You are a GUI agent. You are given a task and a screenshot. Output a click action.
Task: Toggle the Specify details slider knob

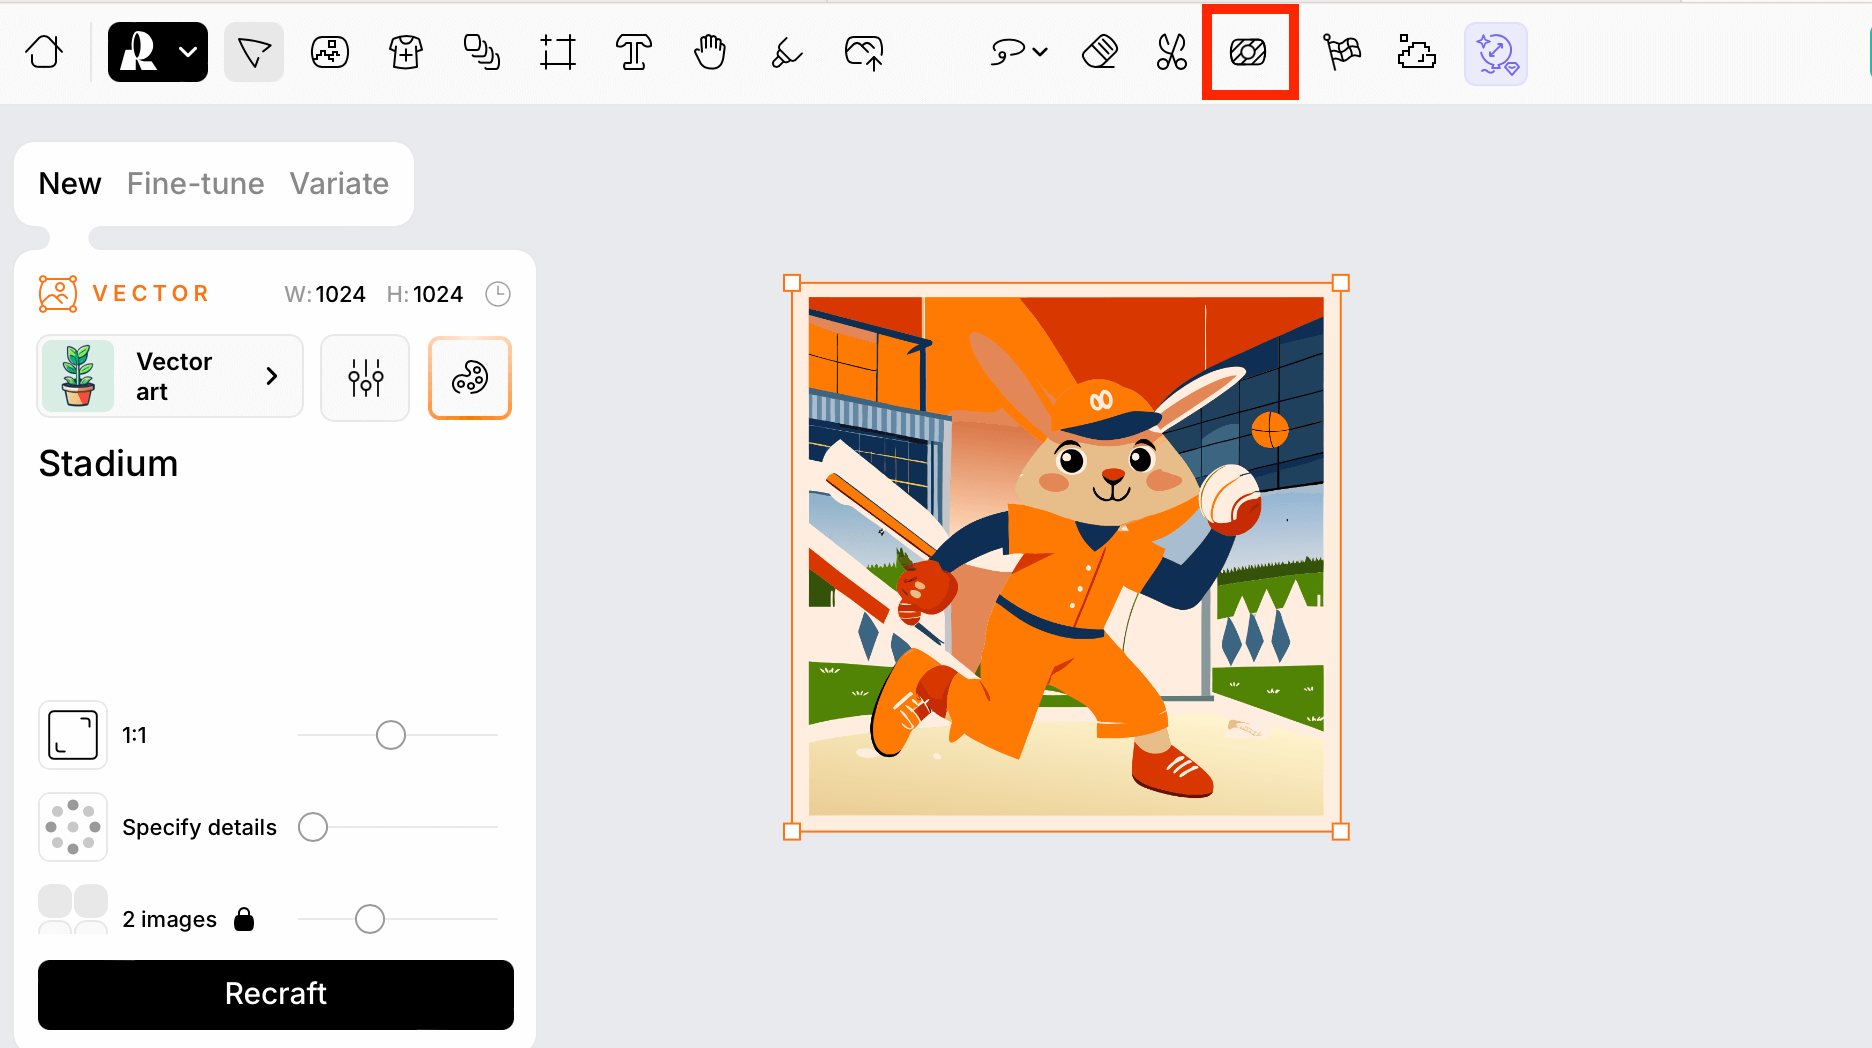[x=313, y=827]
